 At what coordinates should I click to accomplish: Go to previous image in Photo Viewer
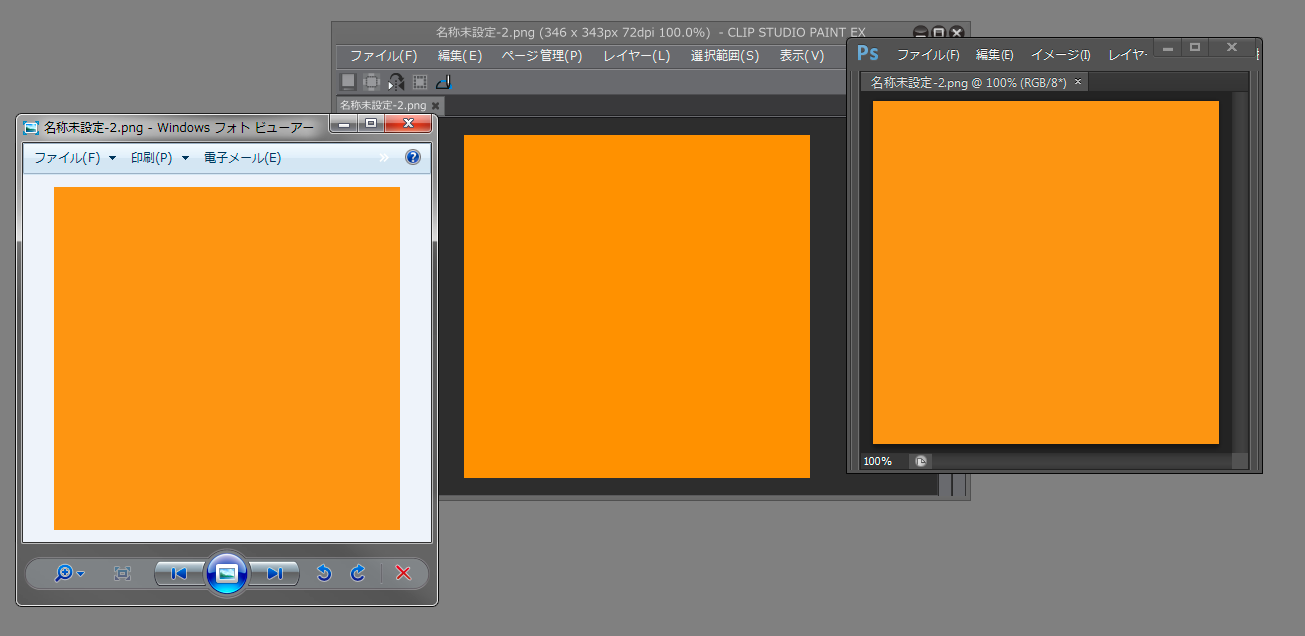[179, 573]
